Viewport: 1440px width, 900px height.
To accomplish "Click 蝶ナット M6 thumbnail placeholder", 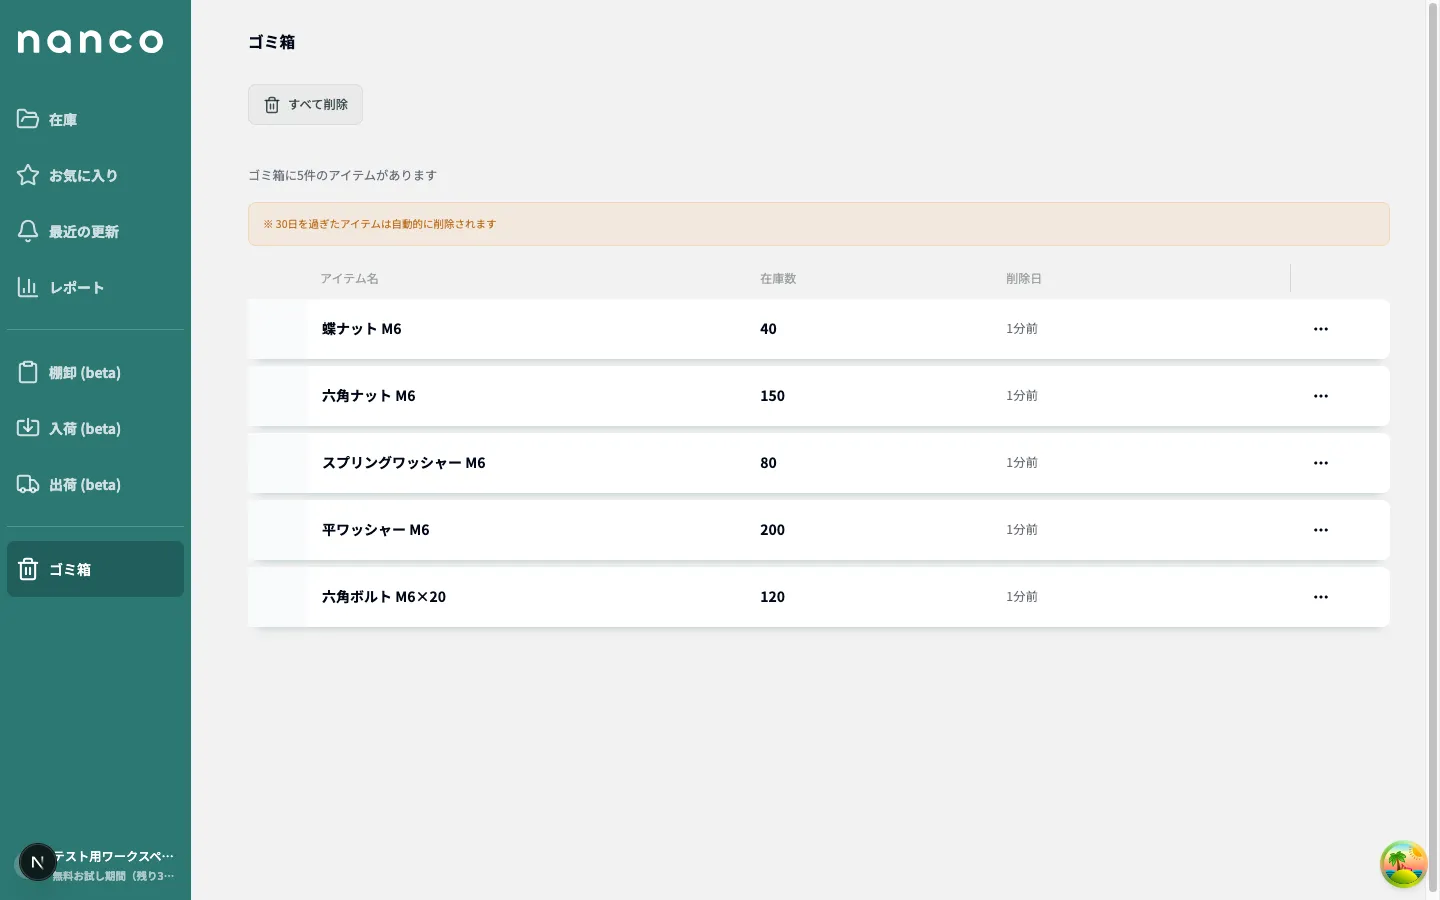I will [x=278, y=329].
